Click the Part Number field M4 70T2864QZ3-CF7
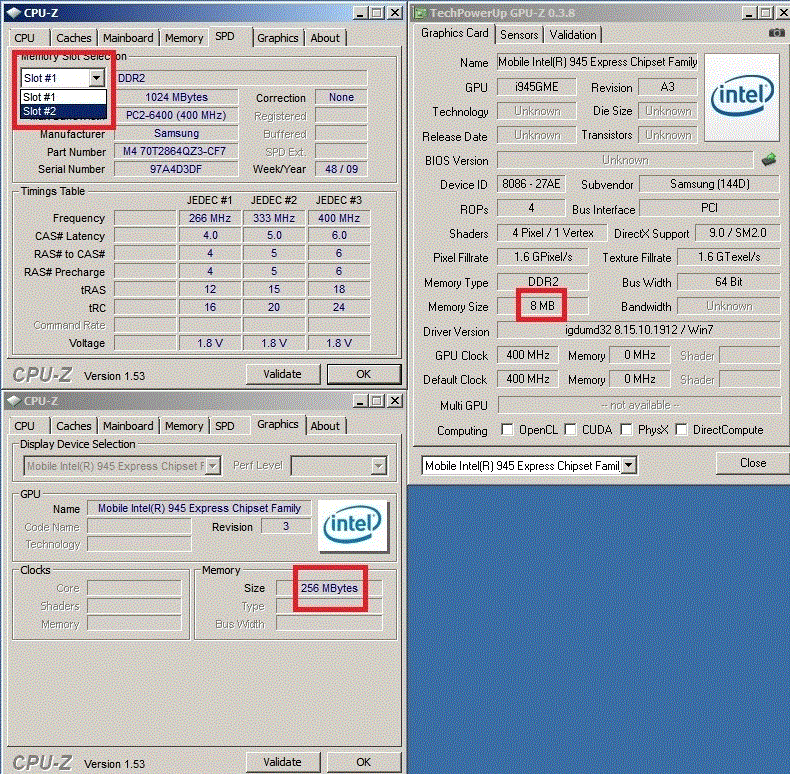790x774 pixels. [x=176, y=151]
